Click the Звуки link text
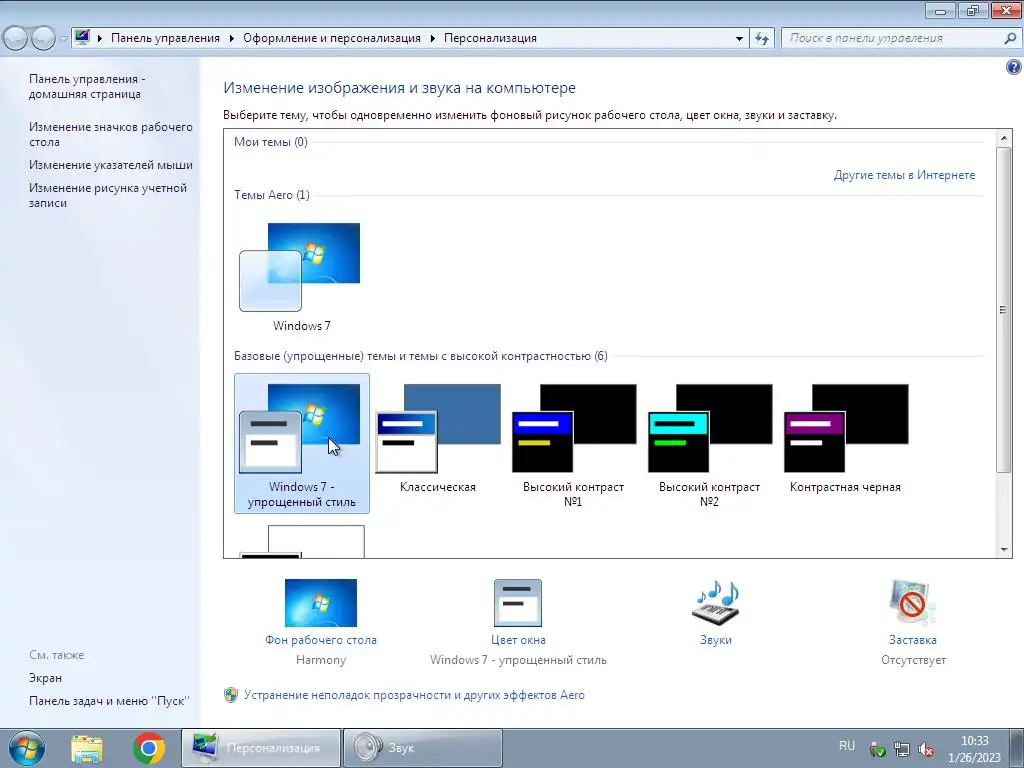The image size is (1024, 768). 716,640
